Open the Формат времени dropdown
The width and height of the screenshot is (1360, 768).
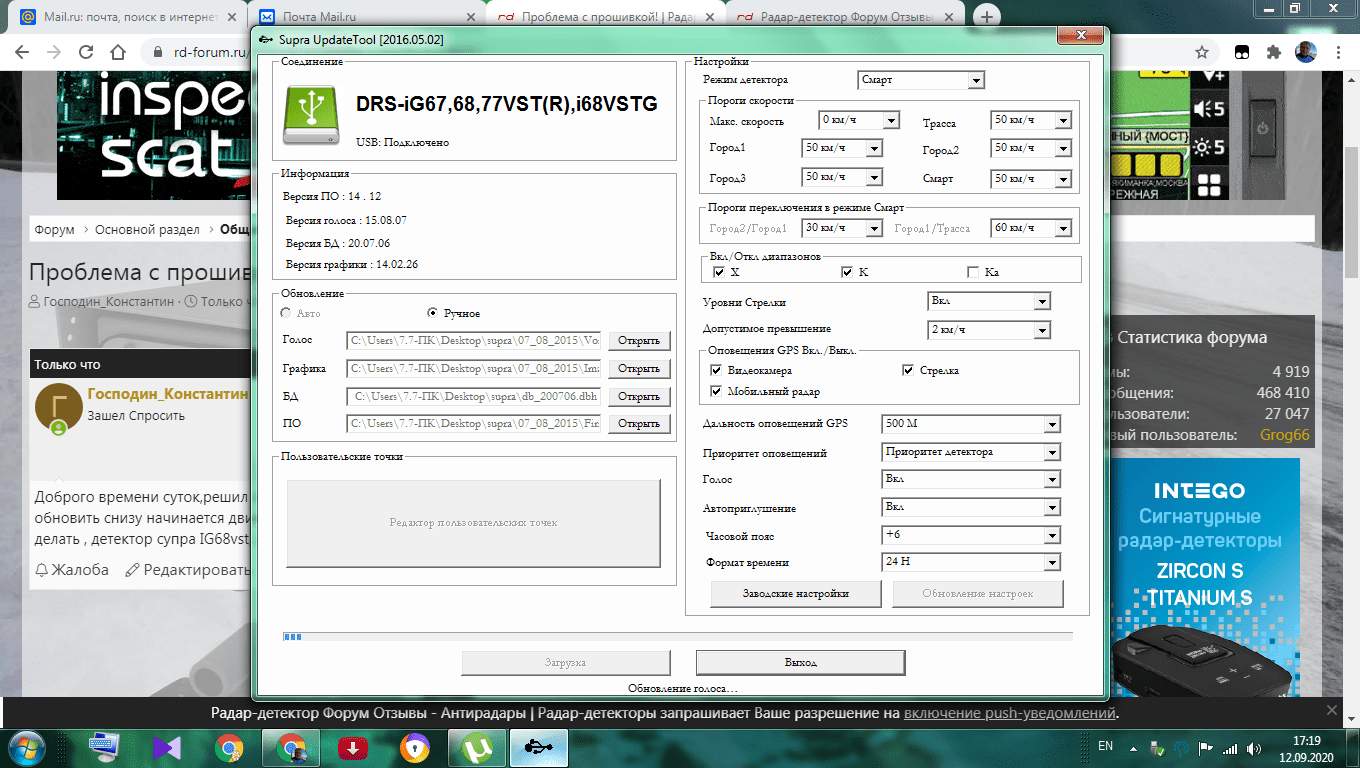click(971, 562)
